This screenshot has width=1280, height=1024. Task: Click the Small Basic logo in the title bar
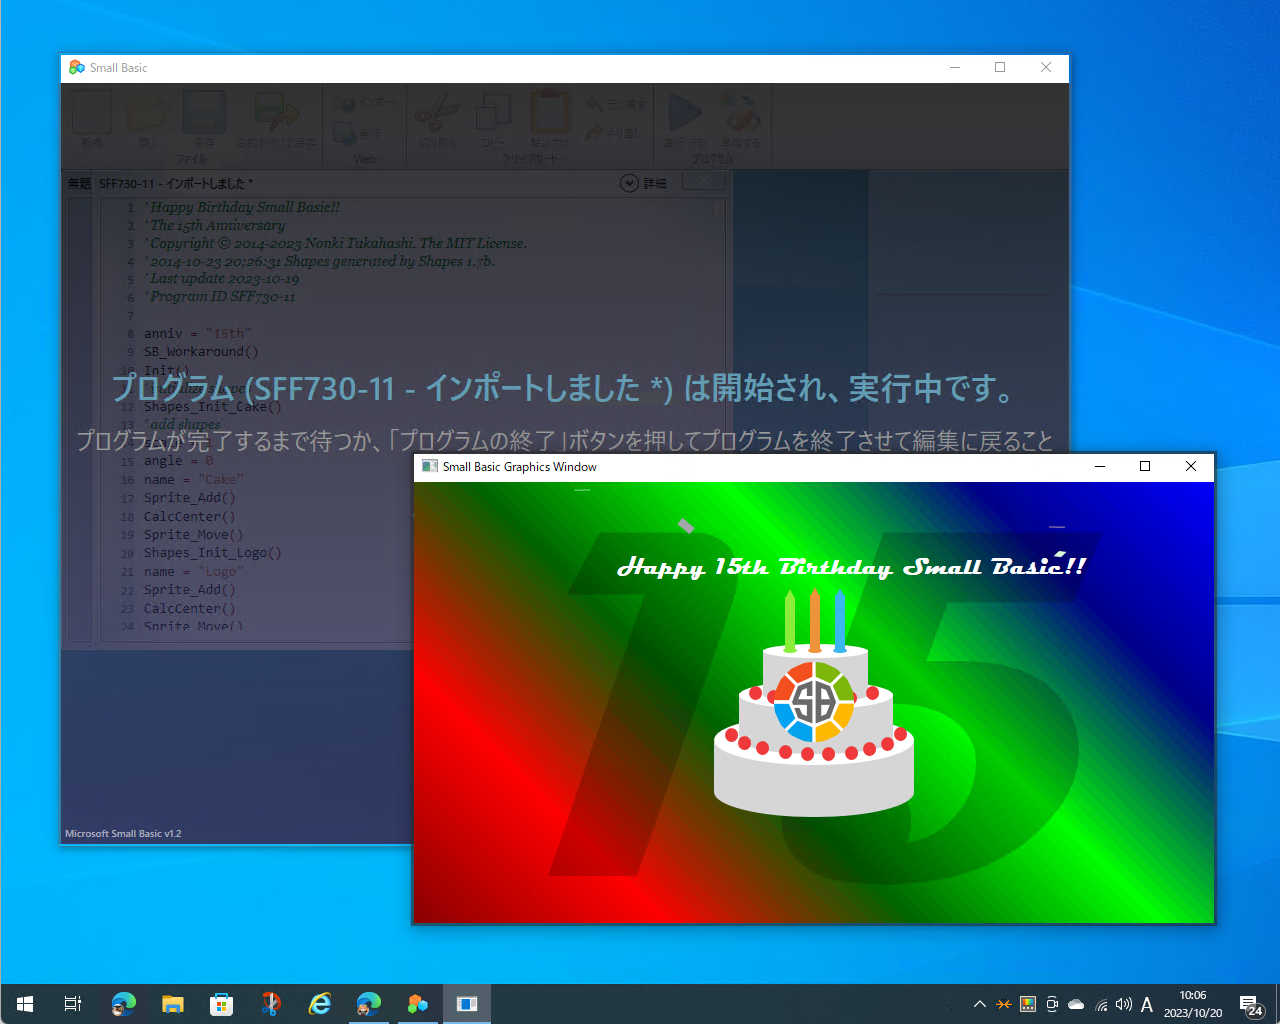(77, 67)
